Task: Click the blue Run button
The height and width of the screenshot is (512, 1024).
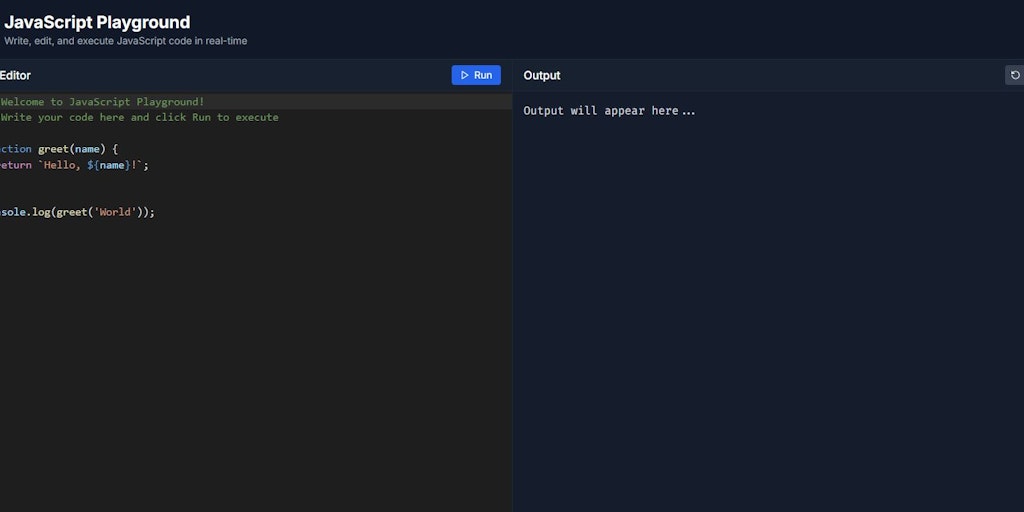Action: point(476,75)
